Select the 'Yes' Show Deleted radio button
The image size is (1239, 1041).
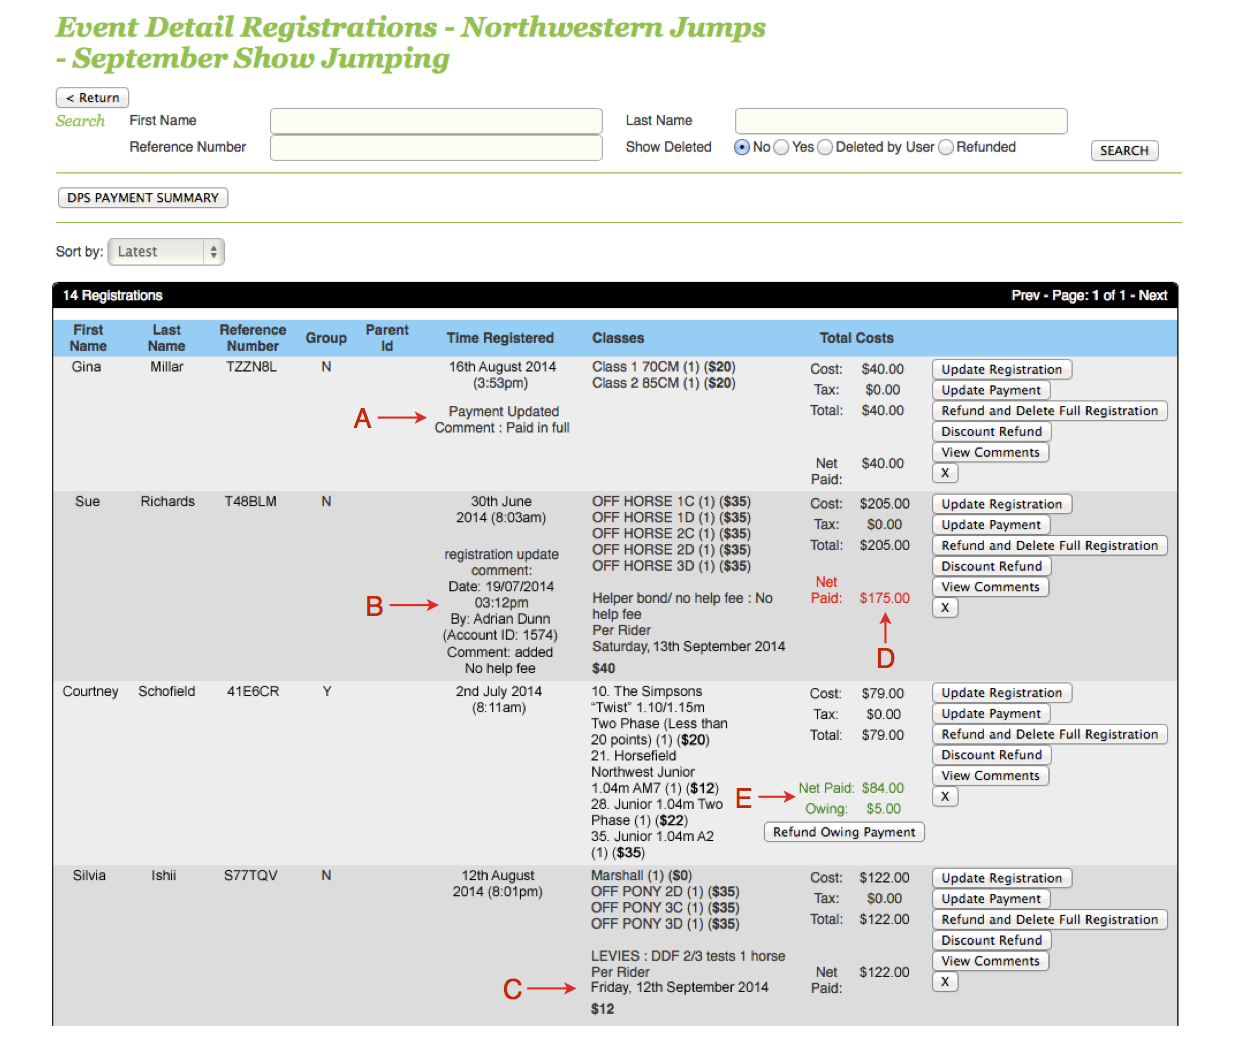pyautogui.click(x=781, y=147)
